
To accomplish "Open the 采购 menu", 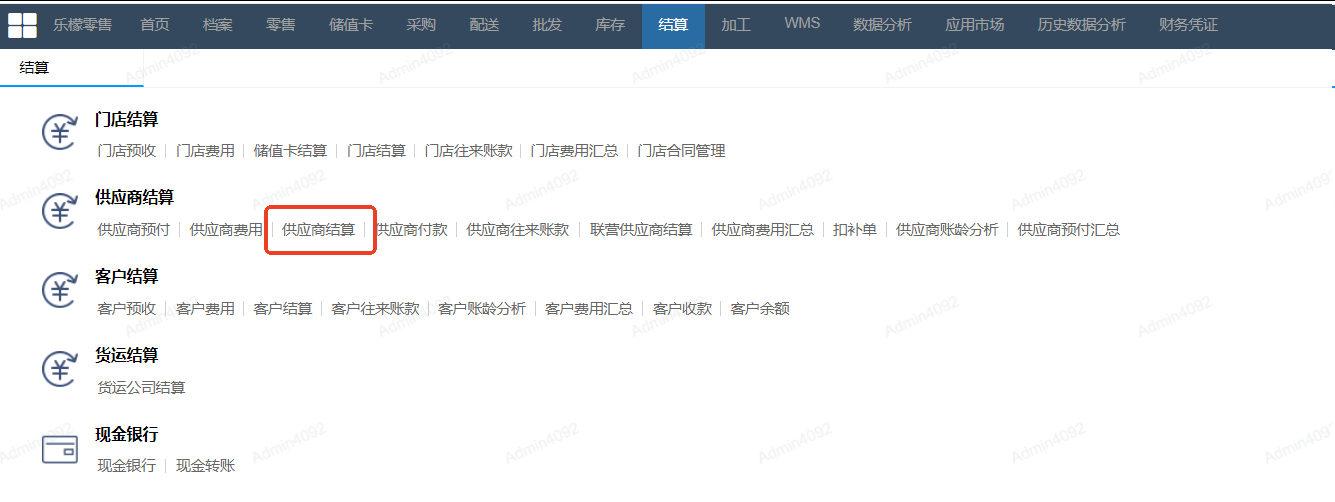I will tap(421, 25).
